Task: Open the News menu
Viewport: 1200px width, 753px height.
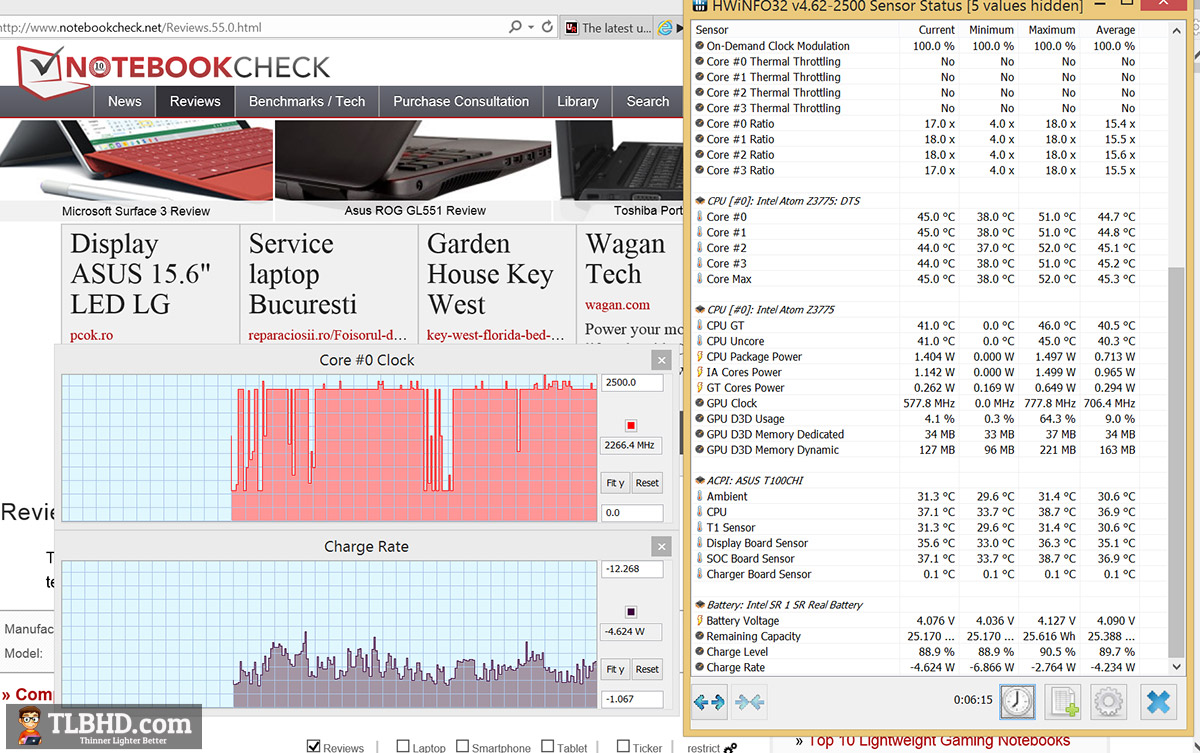Action: tap(125, 101)
